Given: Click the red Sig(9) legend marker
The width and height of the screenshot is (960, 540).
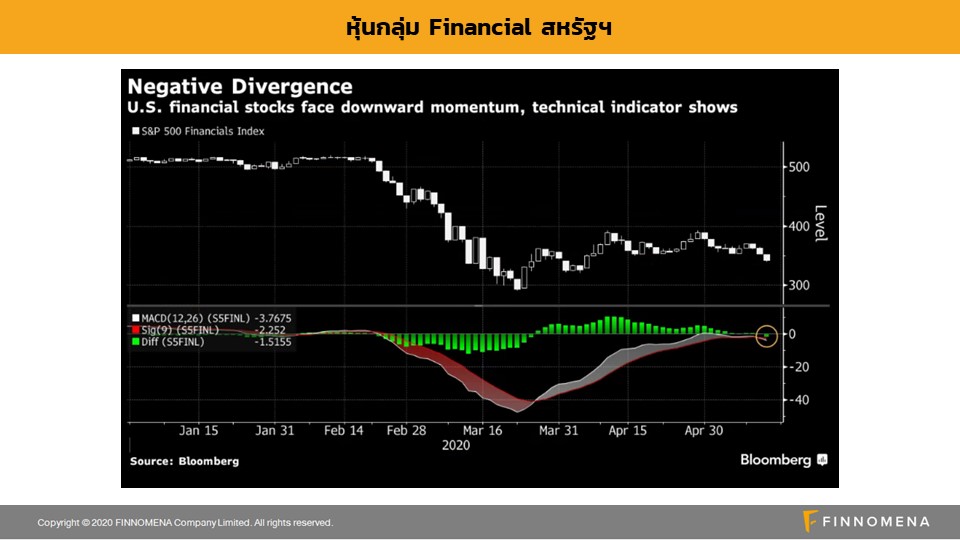Looking at the screenshot, I should (134, 329).
